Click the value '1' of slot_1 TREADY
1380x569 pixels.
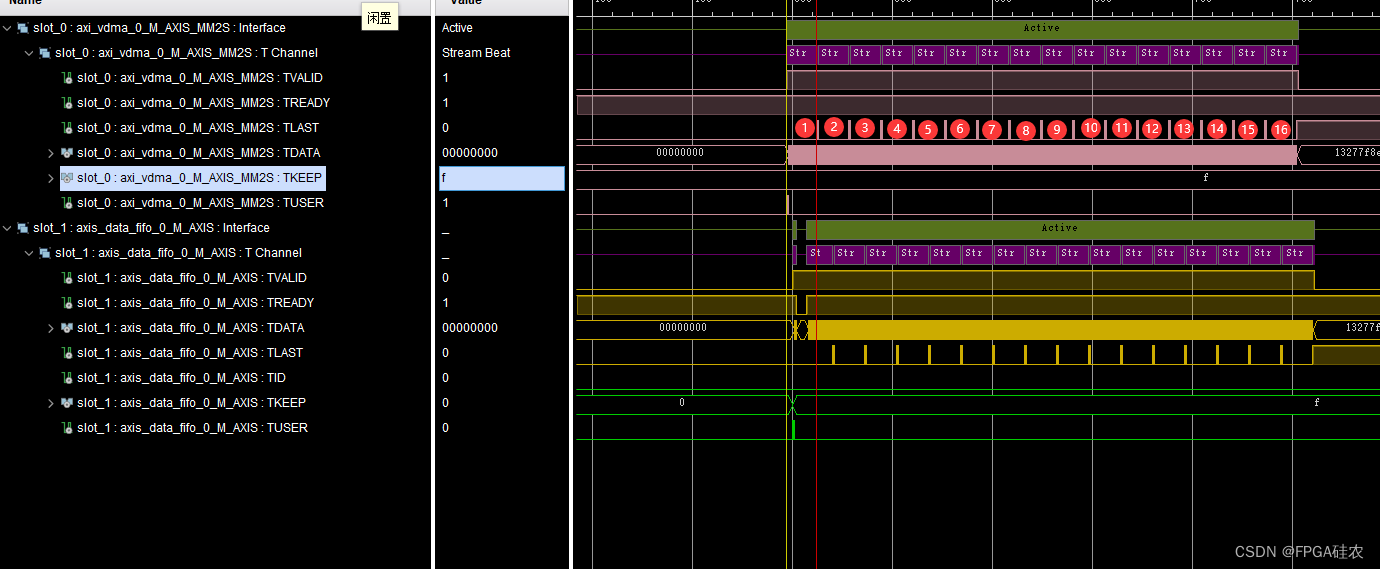coord(445,303)
